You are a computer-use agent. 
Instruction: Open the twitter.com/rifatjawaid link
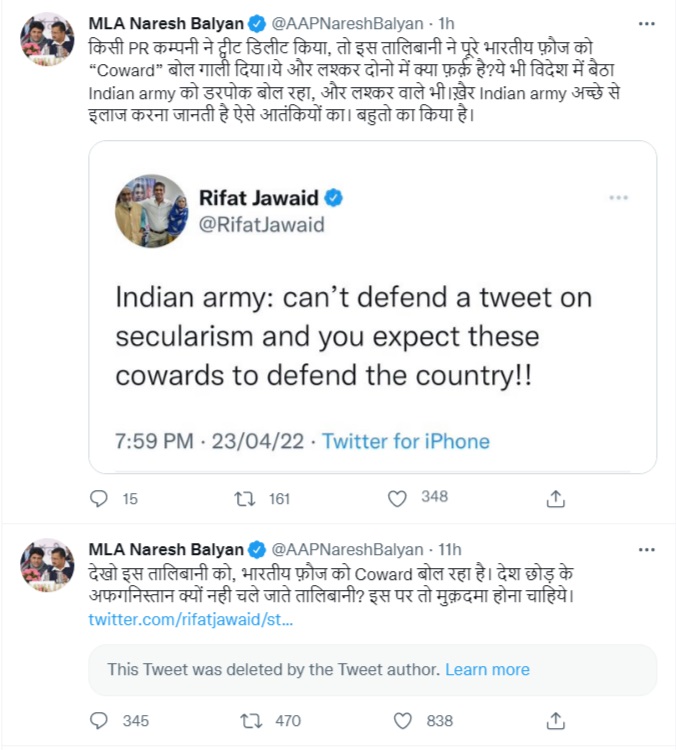coord(191,621)
